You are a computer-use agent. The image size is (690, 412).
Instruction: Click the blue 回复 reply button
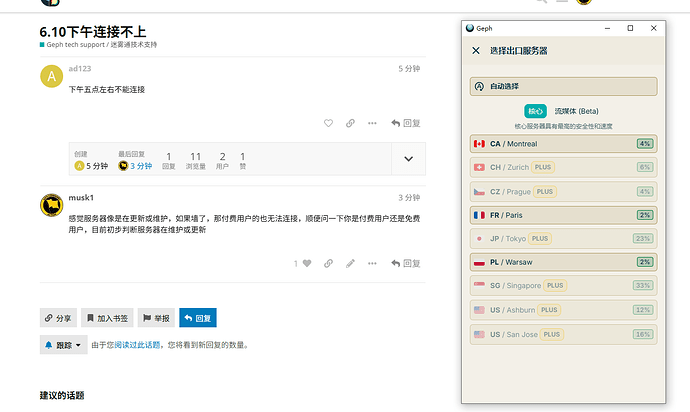point(198,318)
